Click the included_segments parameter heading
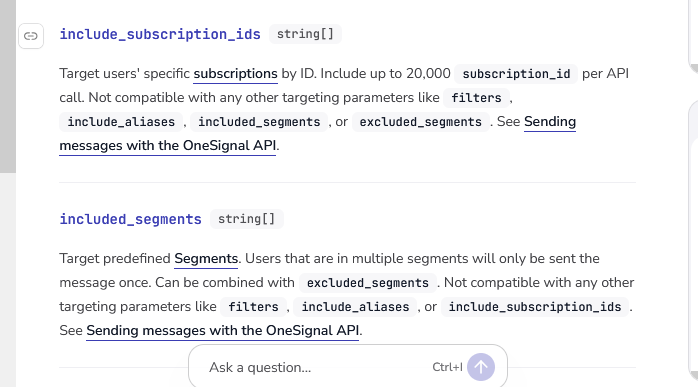 pyautogui.click(x=130, y=219)
